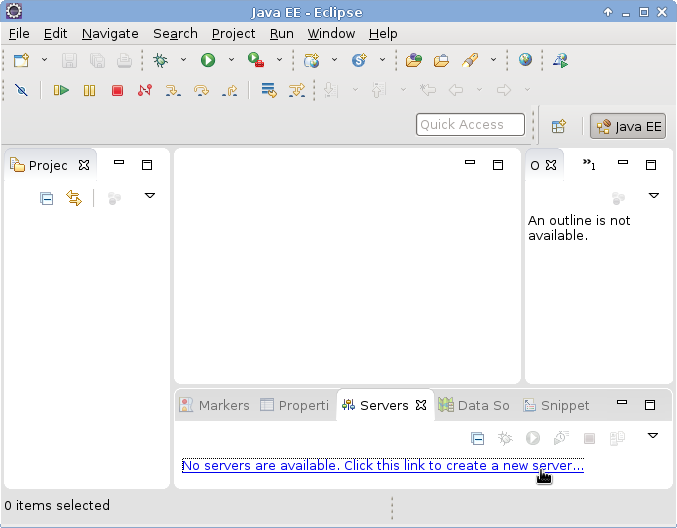Click the Search flashlight icon
The width and height of the screenshot is (677, 528).
pos(470,60)
